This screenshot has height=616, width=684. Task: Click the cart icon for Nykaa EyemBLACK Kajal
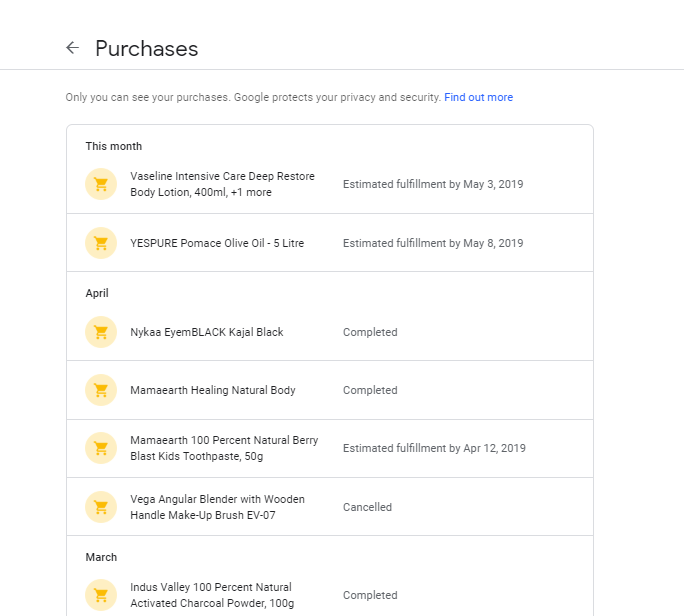tap(101, 332)
